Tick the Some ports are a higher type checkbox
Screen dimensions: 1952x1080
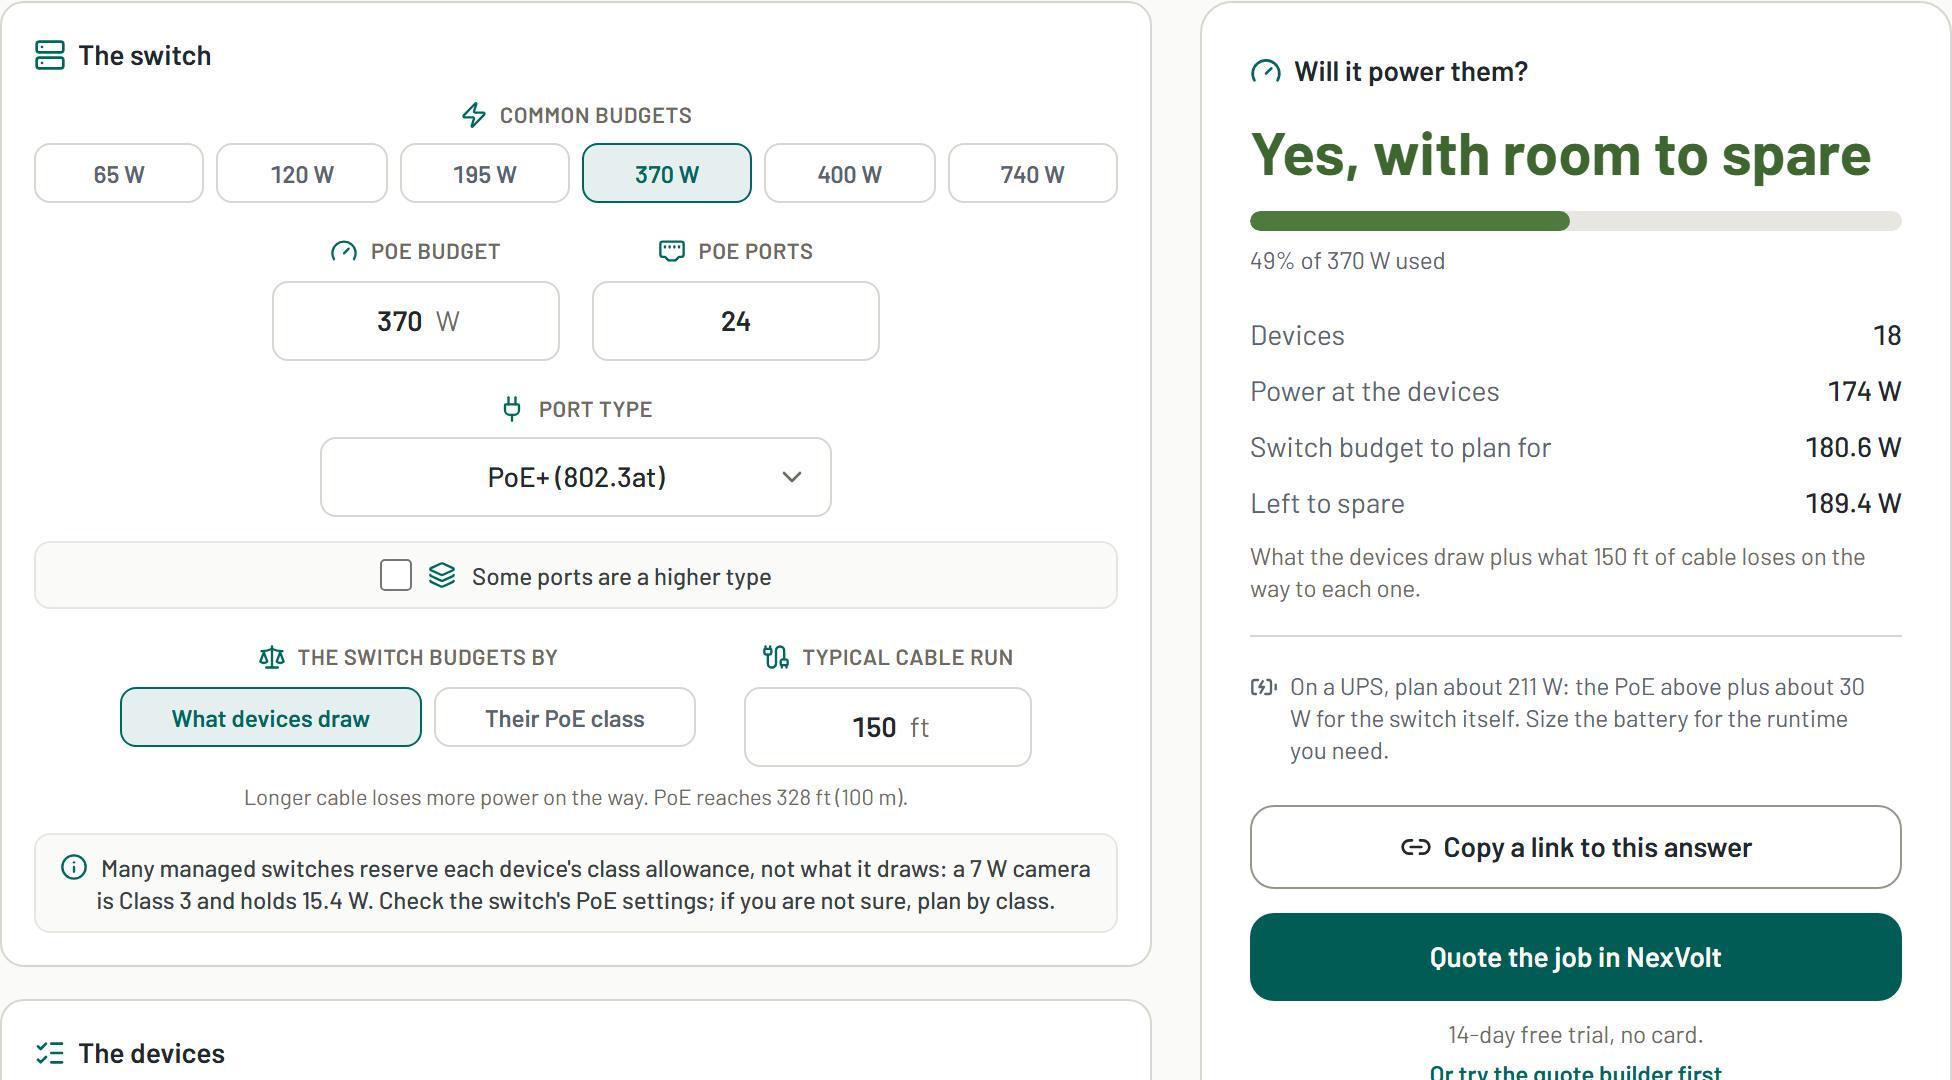396,575
